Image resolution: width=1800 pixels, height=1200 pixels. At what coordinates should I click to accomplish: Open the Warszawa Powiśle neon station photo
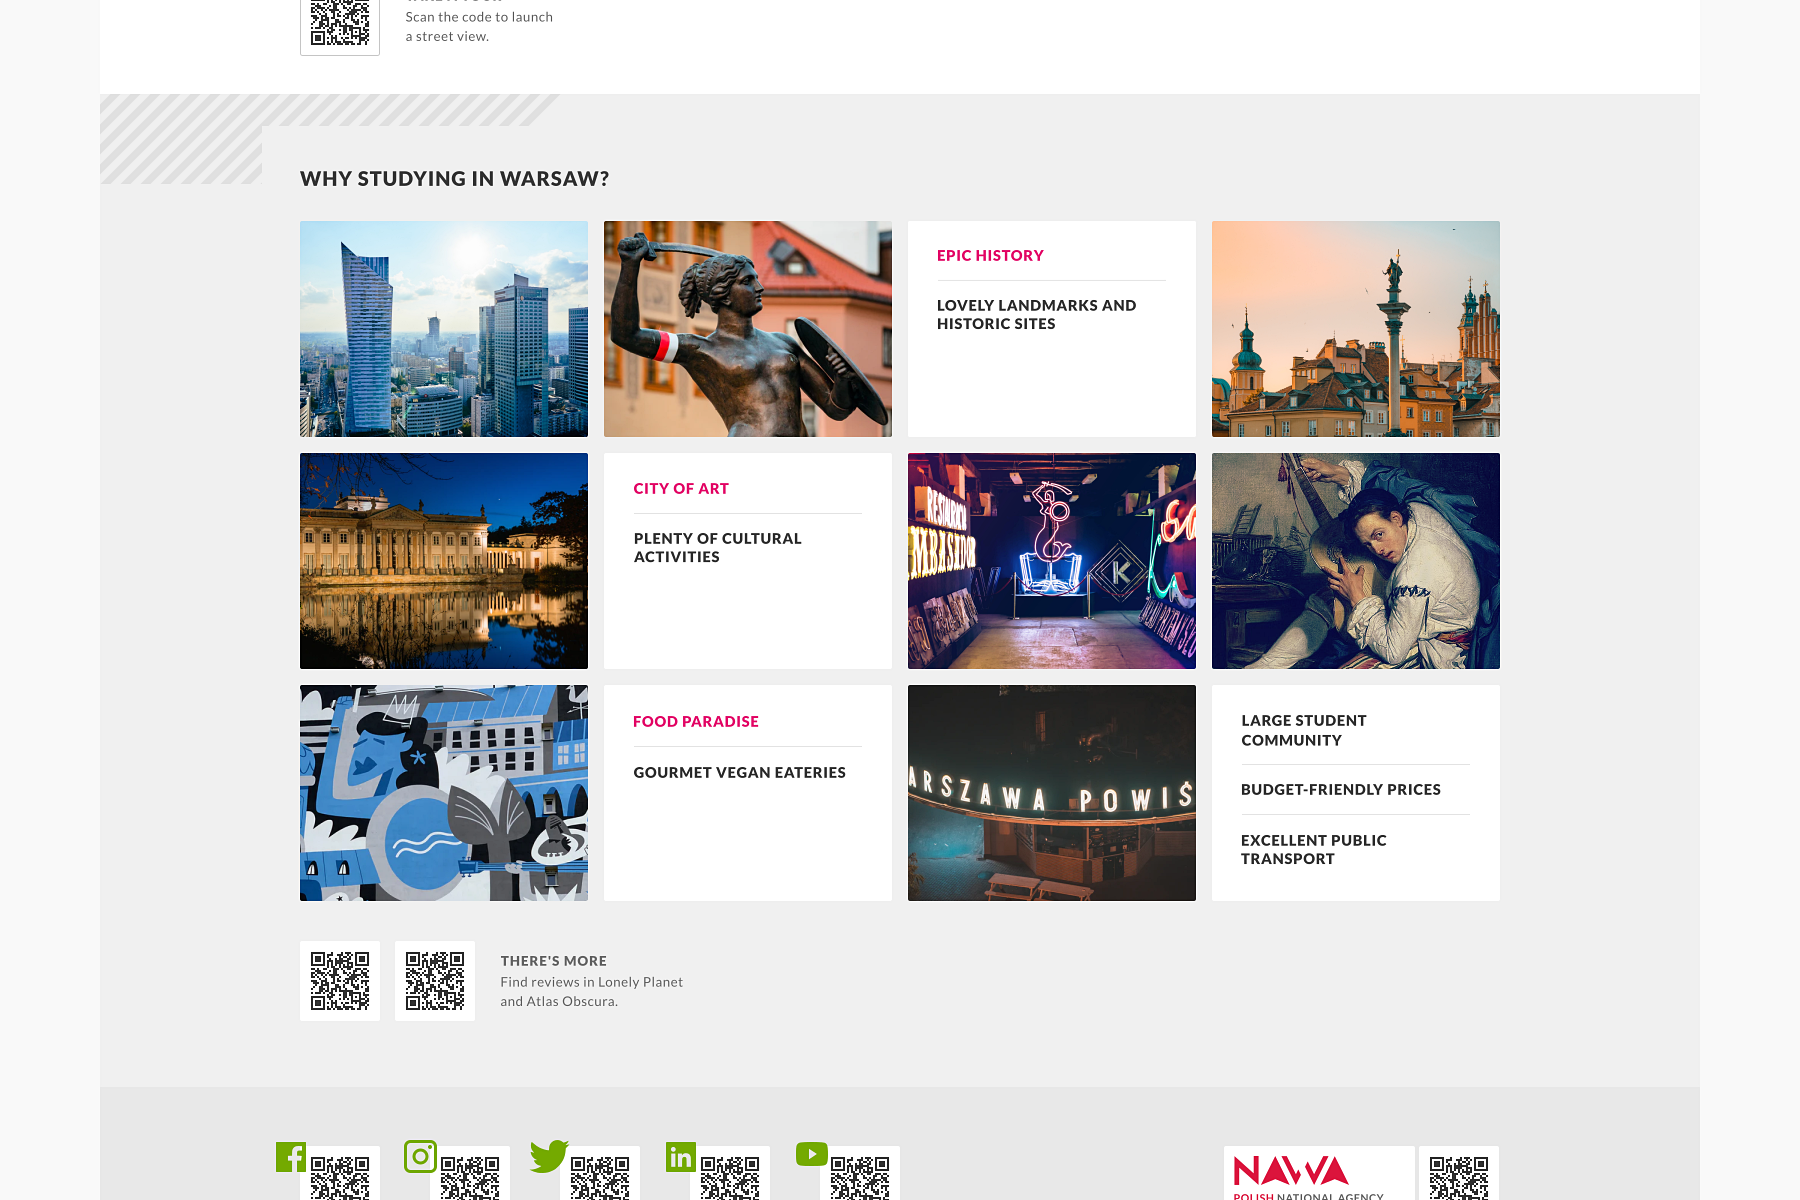pyautogui.click(x=1052, y=793)
